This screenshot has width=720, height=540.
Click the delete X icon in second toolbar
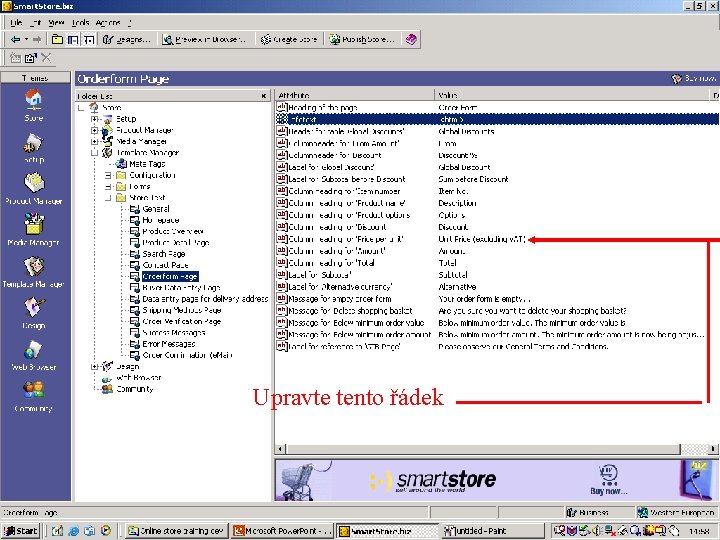coord(46,58)
